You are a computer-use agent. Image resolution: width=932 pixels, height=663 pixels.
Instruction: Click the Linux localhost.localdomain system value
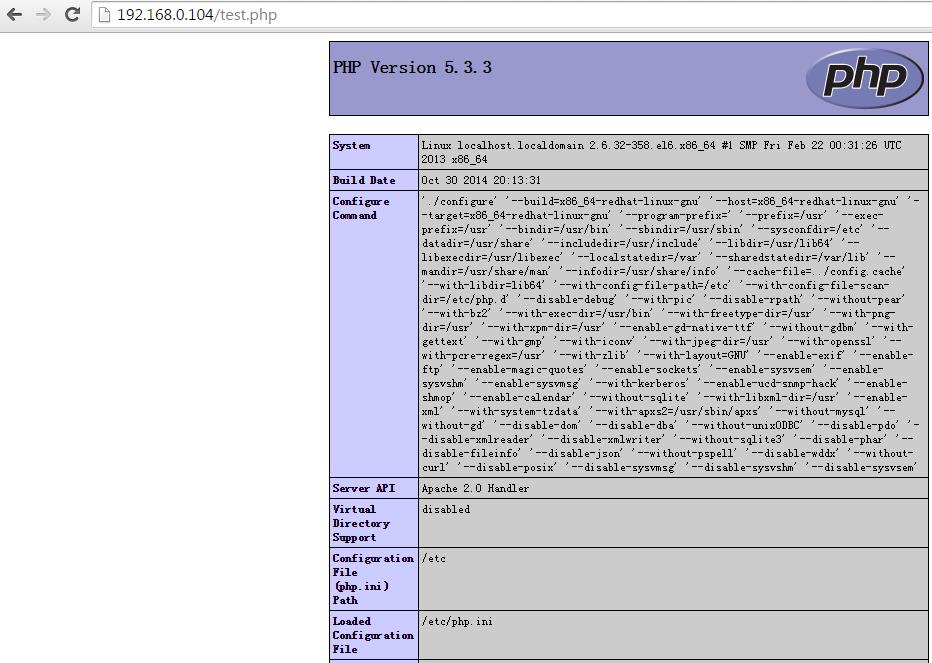pyautogui.click(x=661, y=152)
